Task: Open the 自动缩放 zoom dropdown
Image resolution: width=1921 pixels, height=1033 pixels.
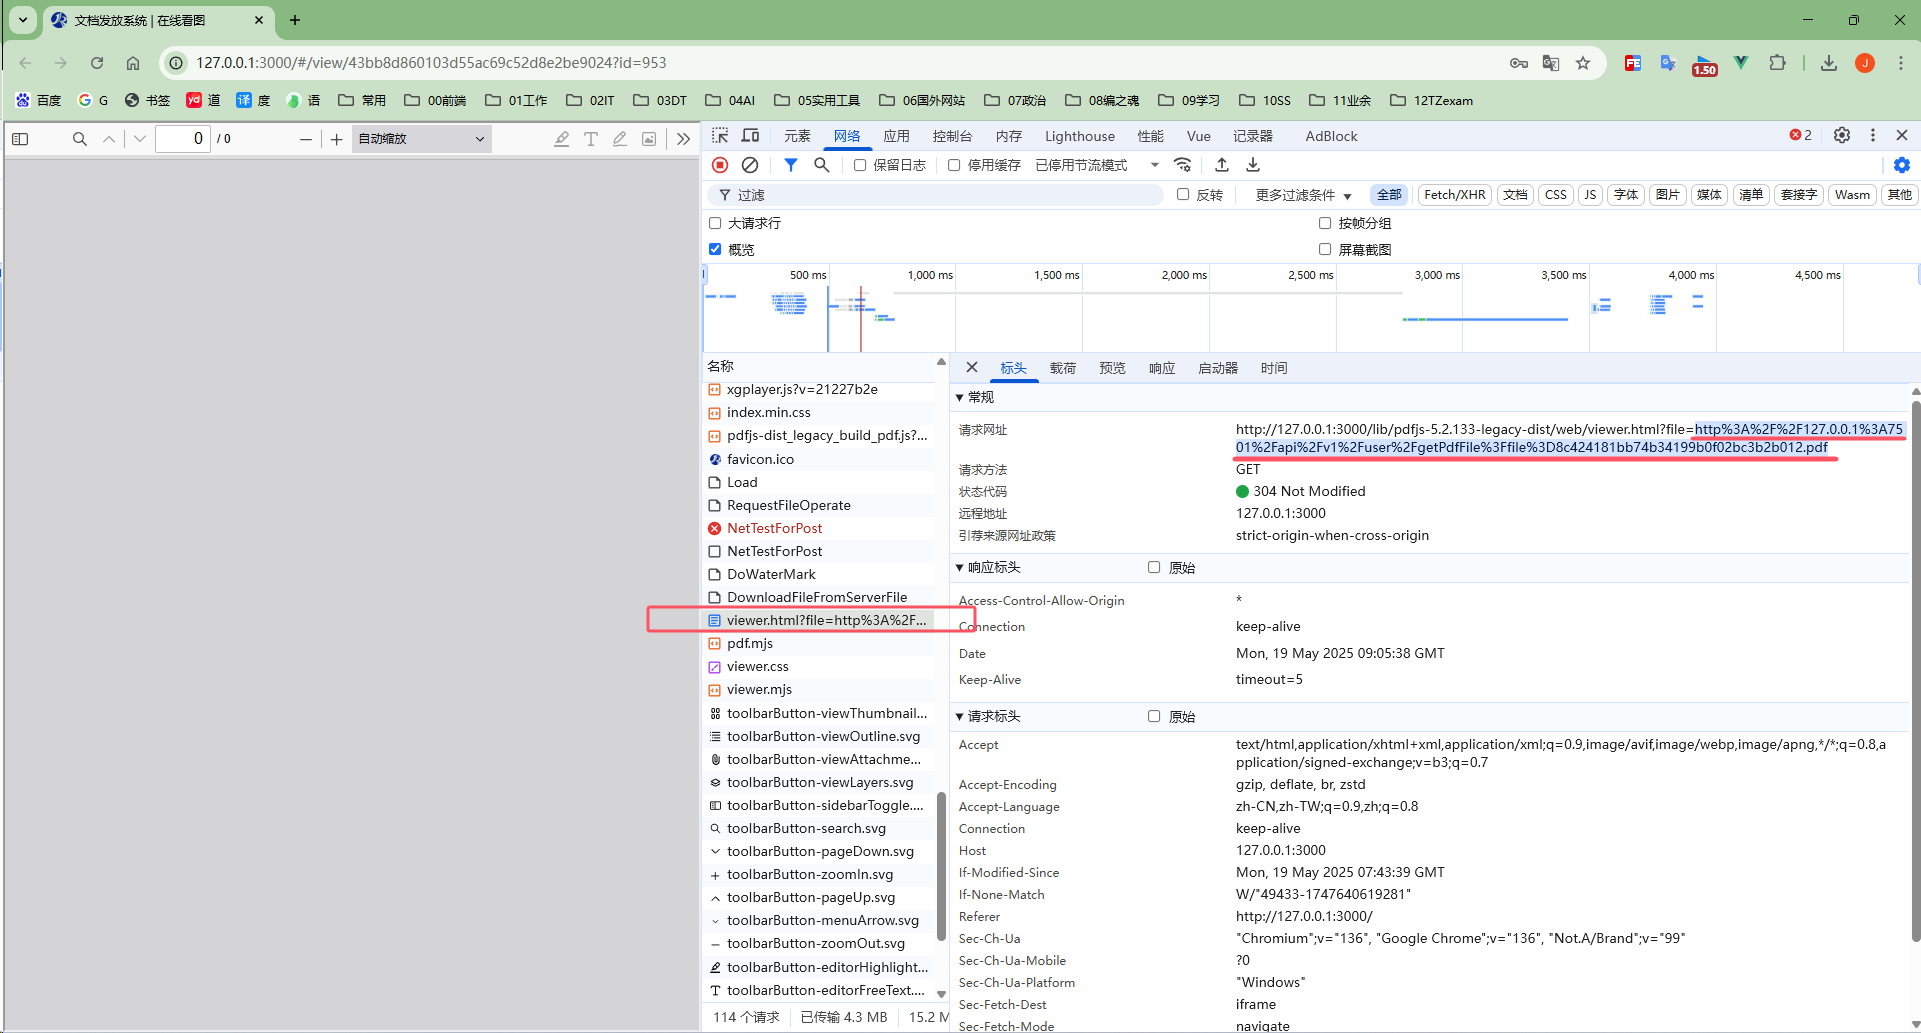Action: coord(420,138)
